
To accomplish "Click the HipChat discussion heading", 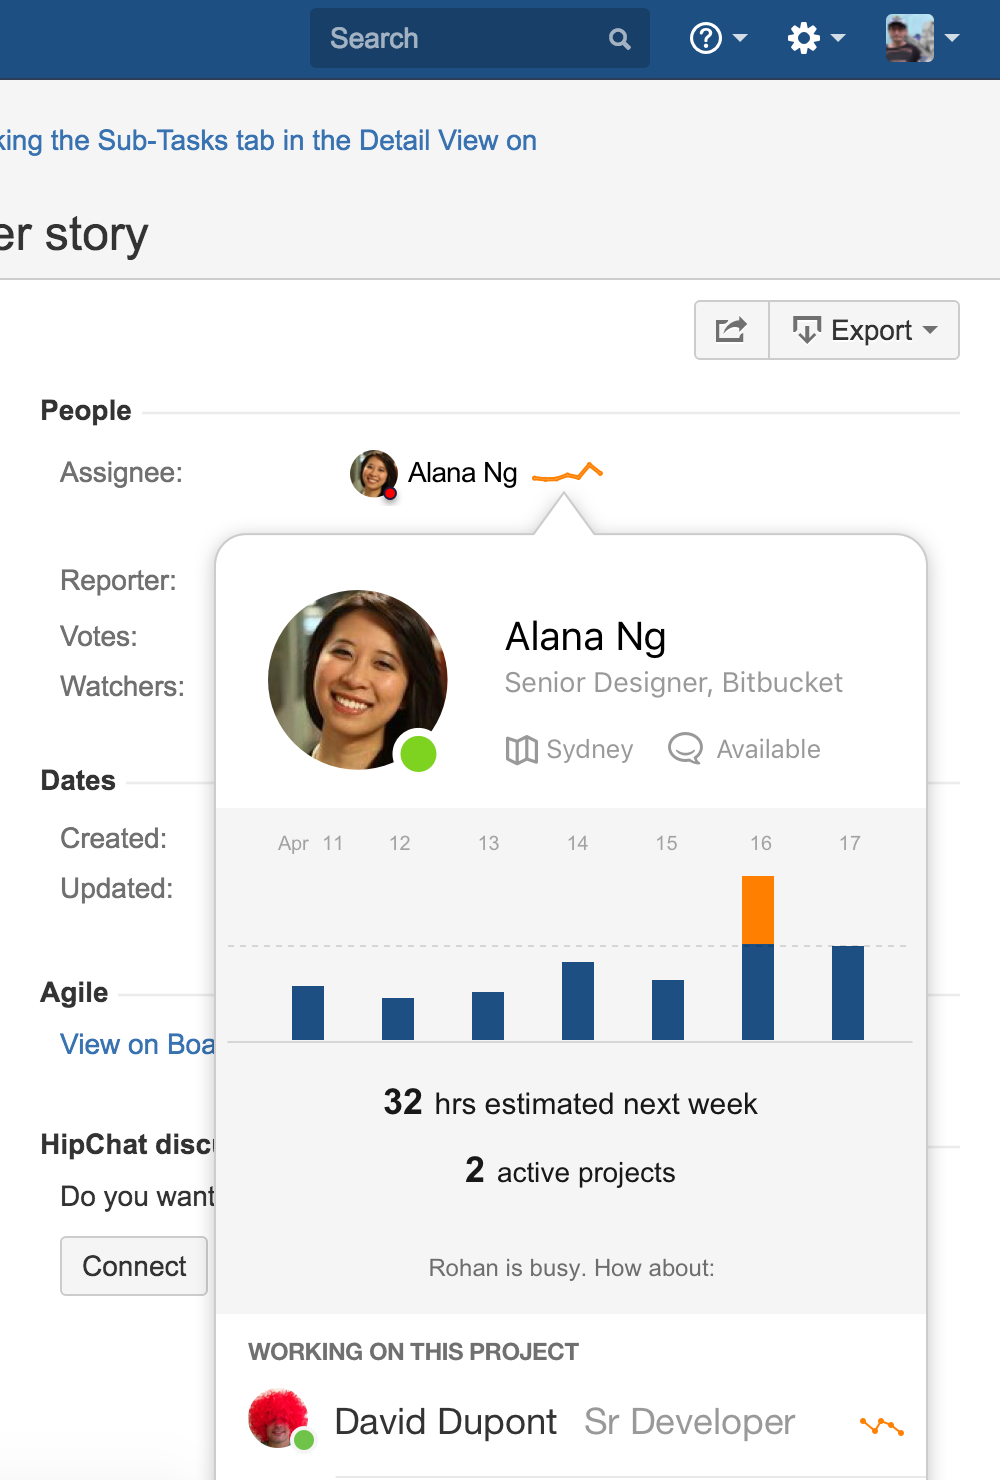I will pos(128,1144).
